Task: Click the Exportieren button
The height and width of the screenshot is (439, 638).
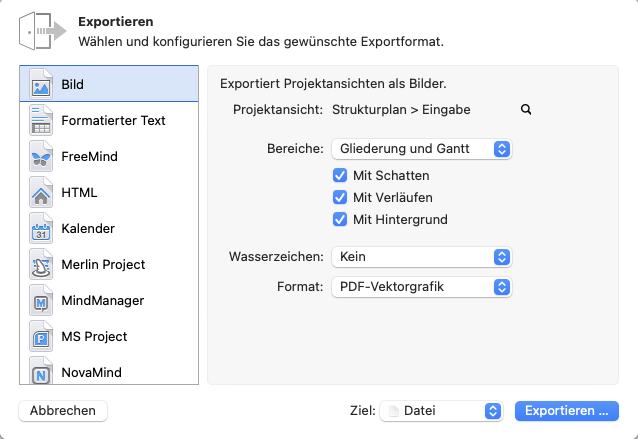Action: pos(566,410)
